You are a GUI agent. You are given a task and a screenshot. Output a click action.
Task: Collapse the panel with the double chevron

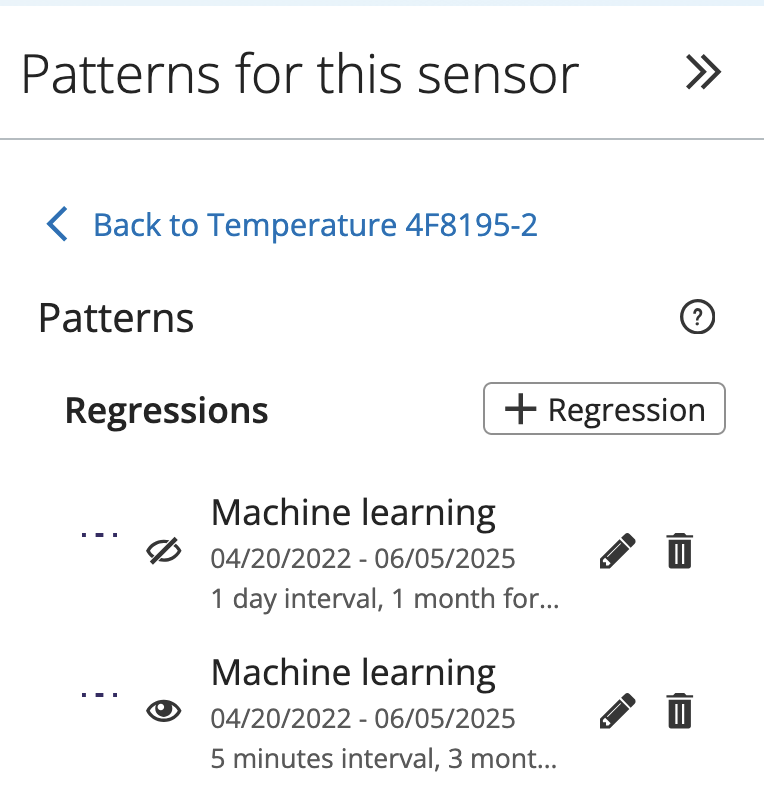703,72
